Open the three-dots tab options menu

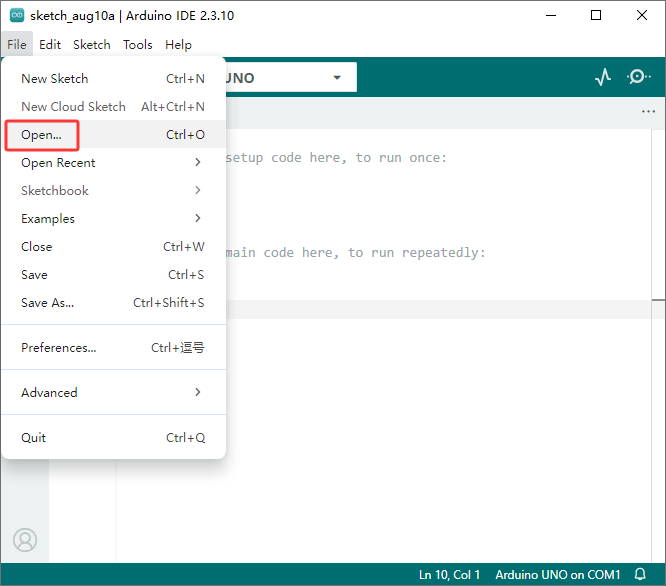coord(648,112)
